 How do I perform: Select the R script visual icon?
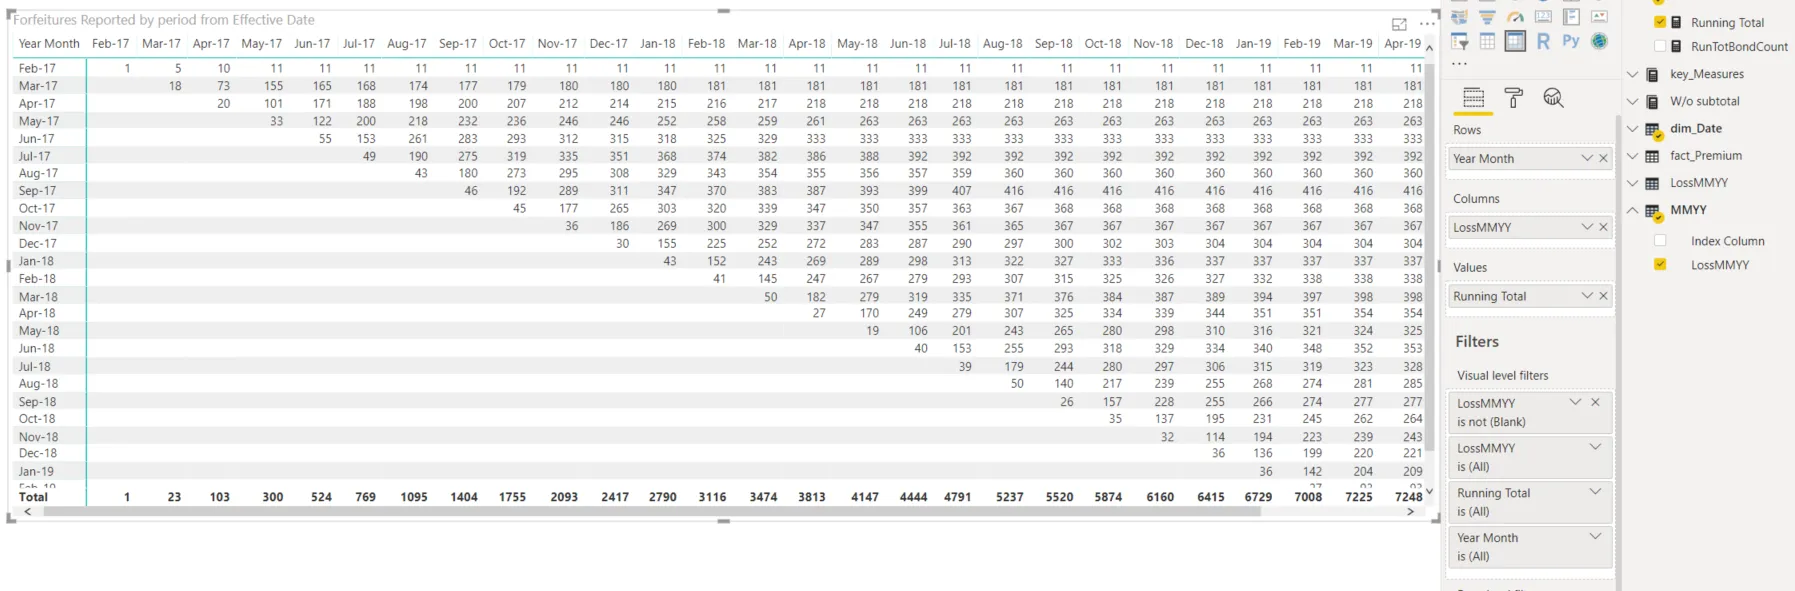[x=1543, y=41]
